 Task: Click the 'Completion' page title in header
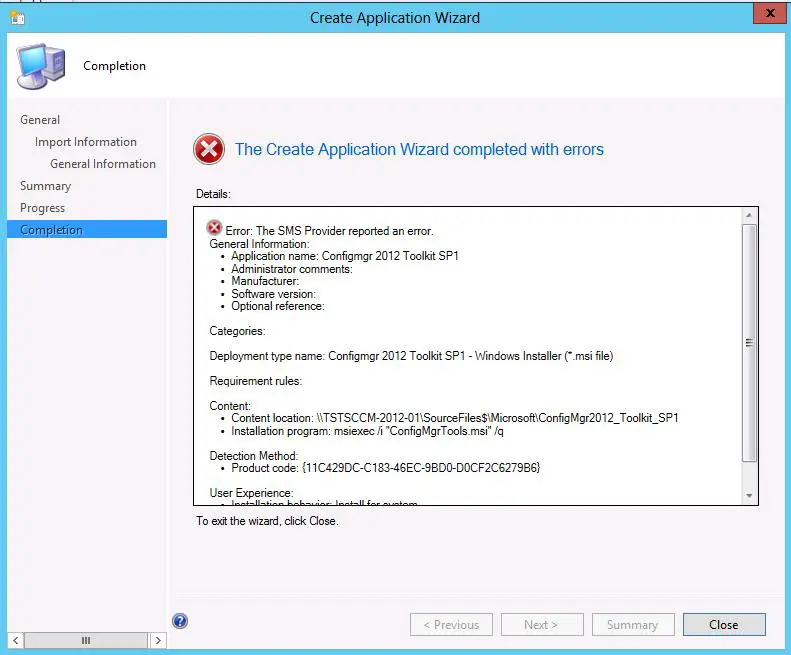tap(115, 66)
